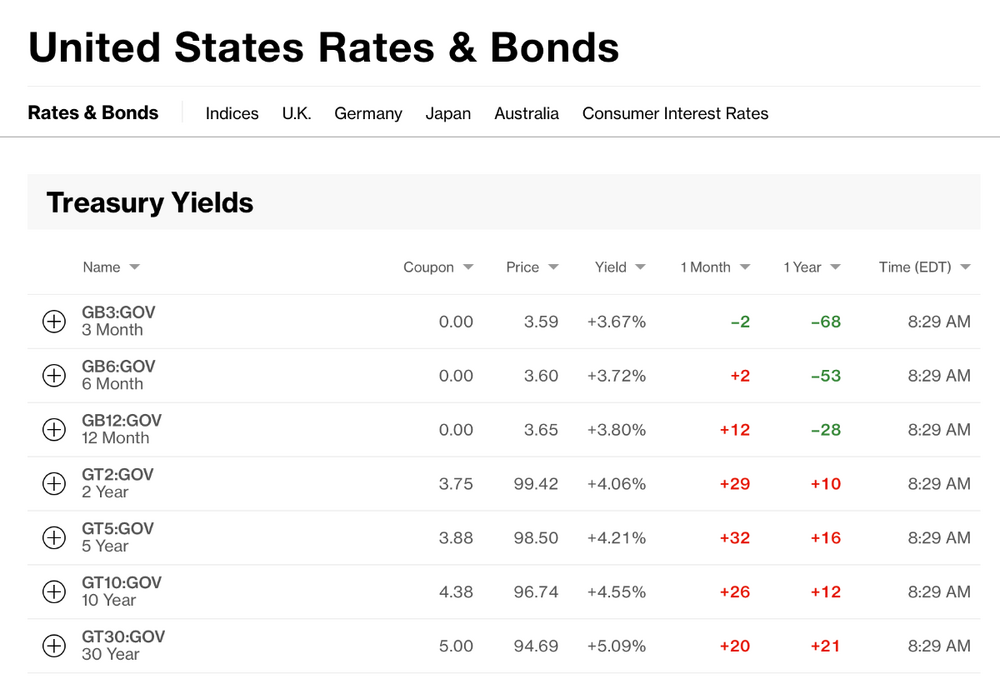Image resolution: width=1000 pixels, height=689 pixels.
Task: Add GT30:GOV 30 Year via plus icon
Action: [54, 646]
